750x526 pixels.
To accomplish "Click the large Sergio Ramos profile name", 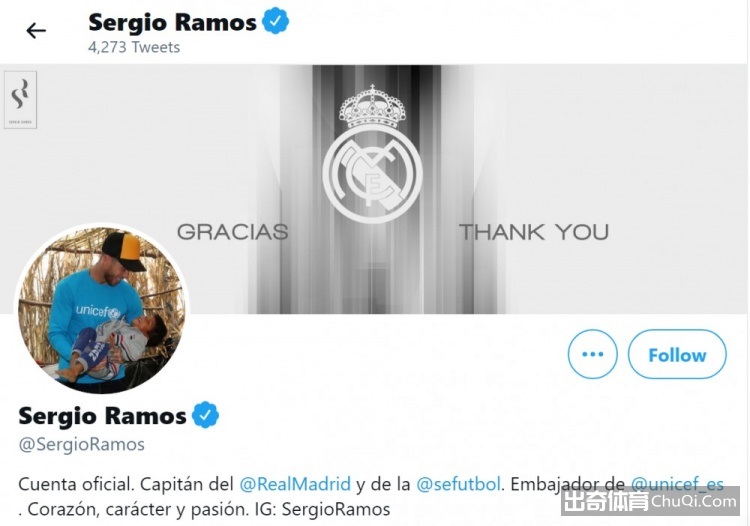I will pos(102,416).
